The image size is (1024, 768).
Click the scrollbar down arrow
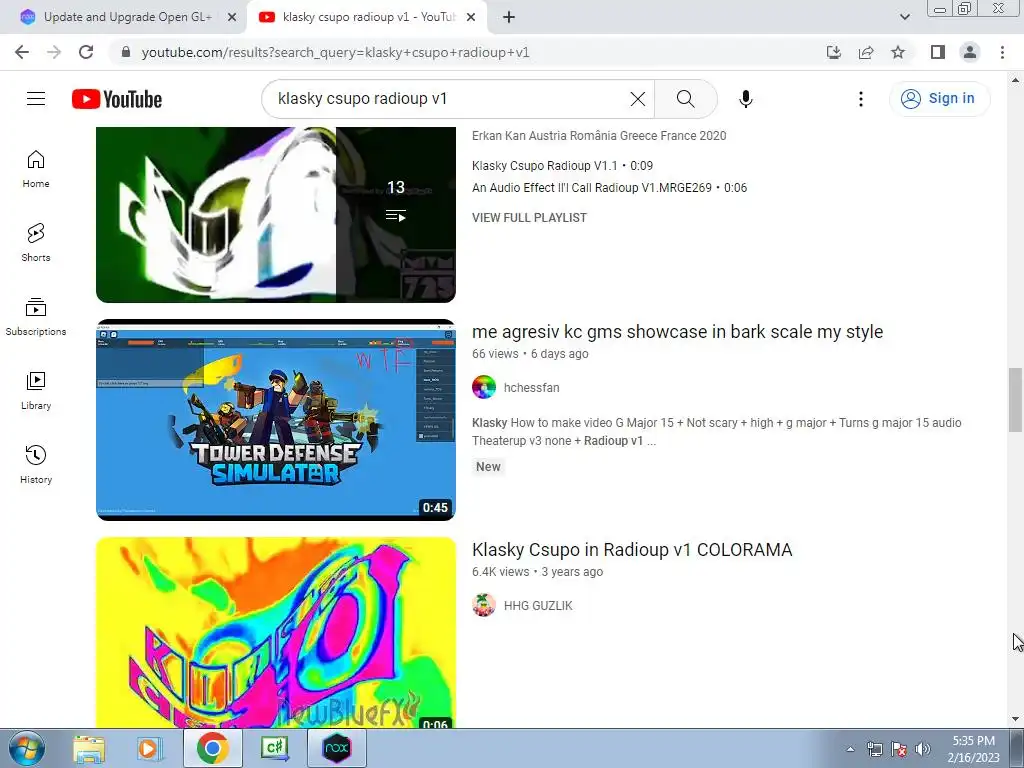[1015, 720]
